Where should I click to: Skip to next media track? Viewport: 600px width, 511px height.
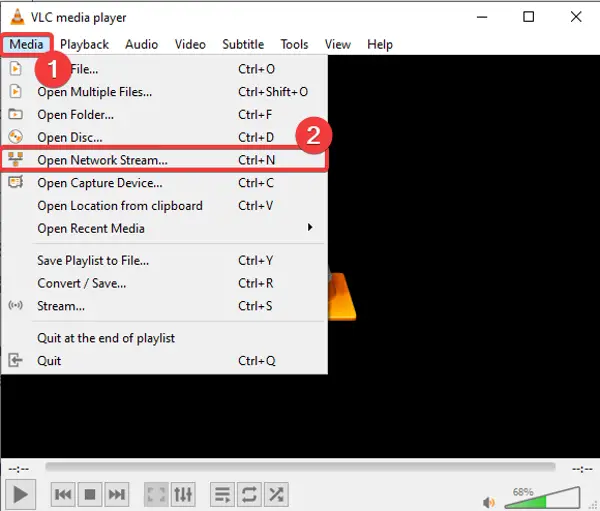coord(117,494)
